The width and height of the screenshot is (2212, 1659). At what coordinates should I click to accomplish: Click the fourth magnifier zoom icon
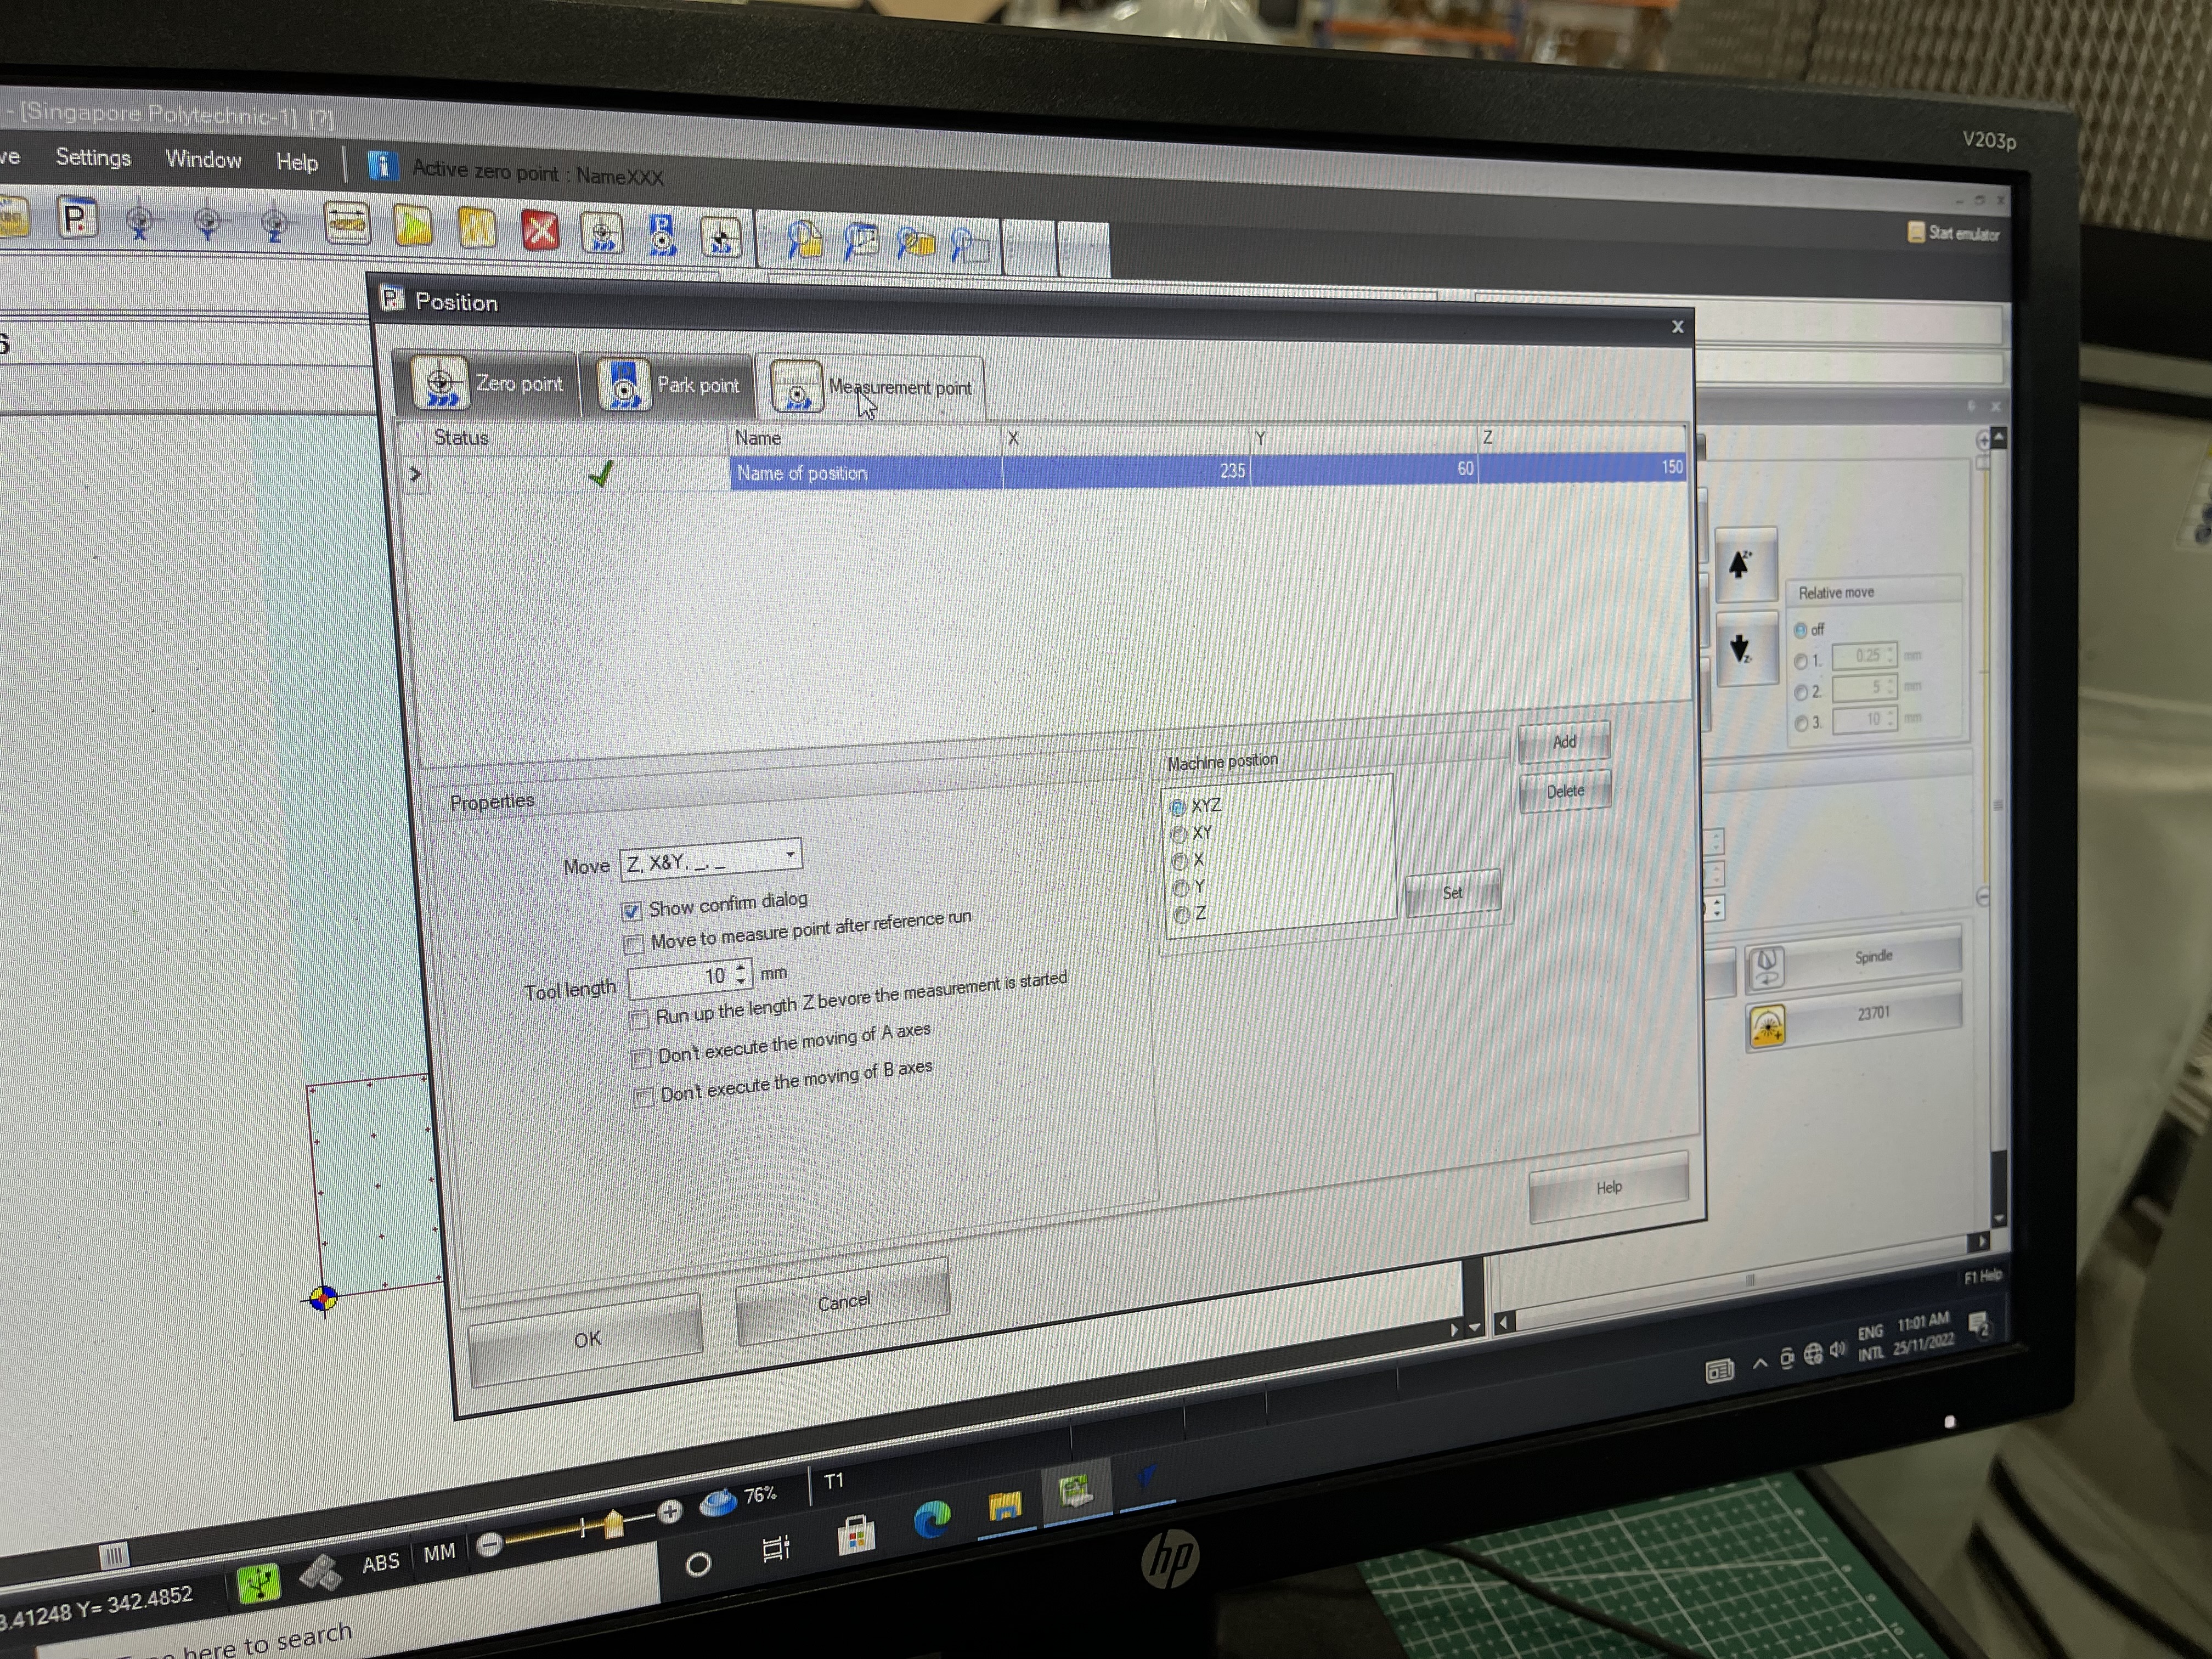point(969,246)
